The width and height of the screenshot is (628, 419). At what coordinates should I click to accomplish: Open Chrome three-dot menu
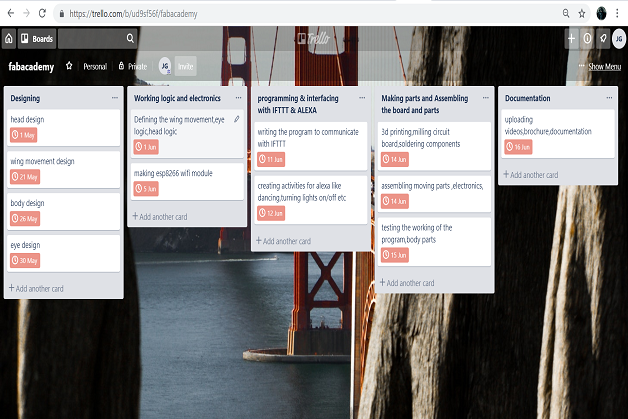(617, 13)
